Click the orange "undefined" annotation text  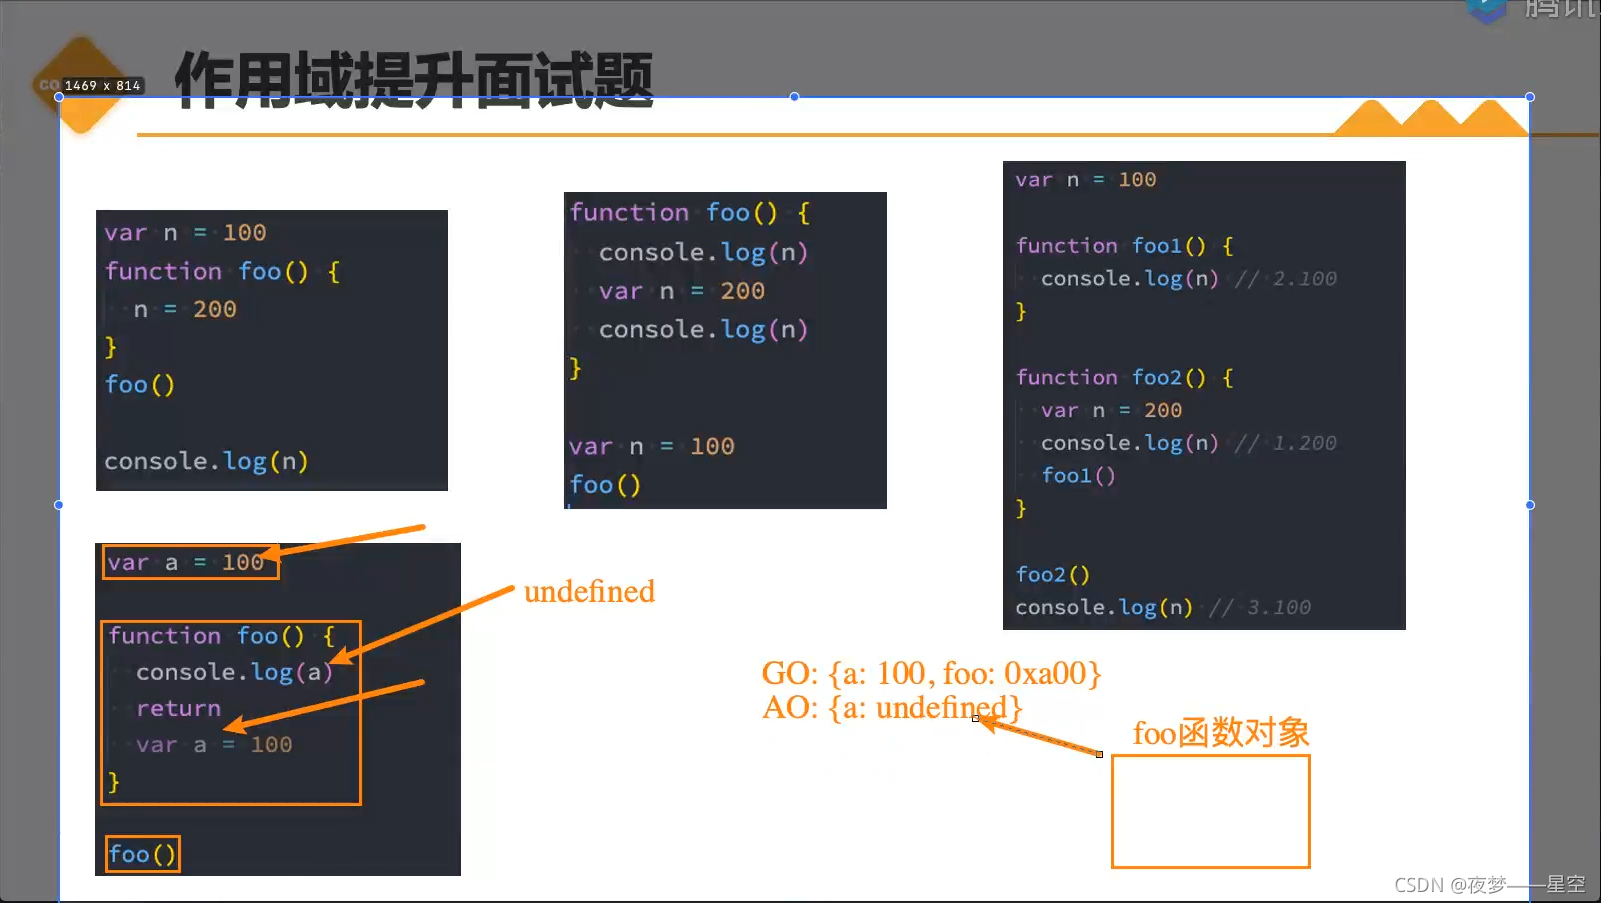pyautogui.click(x=589, y=591)
